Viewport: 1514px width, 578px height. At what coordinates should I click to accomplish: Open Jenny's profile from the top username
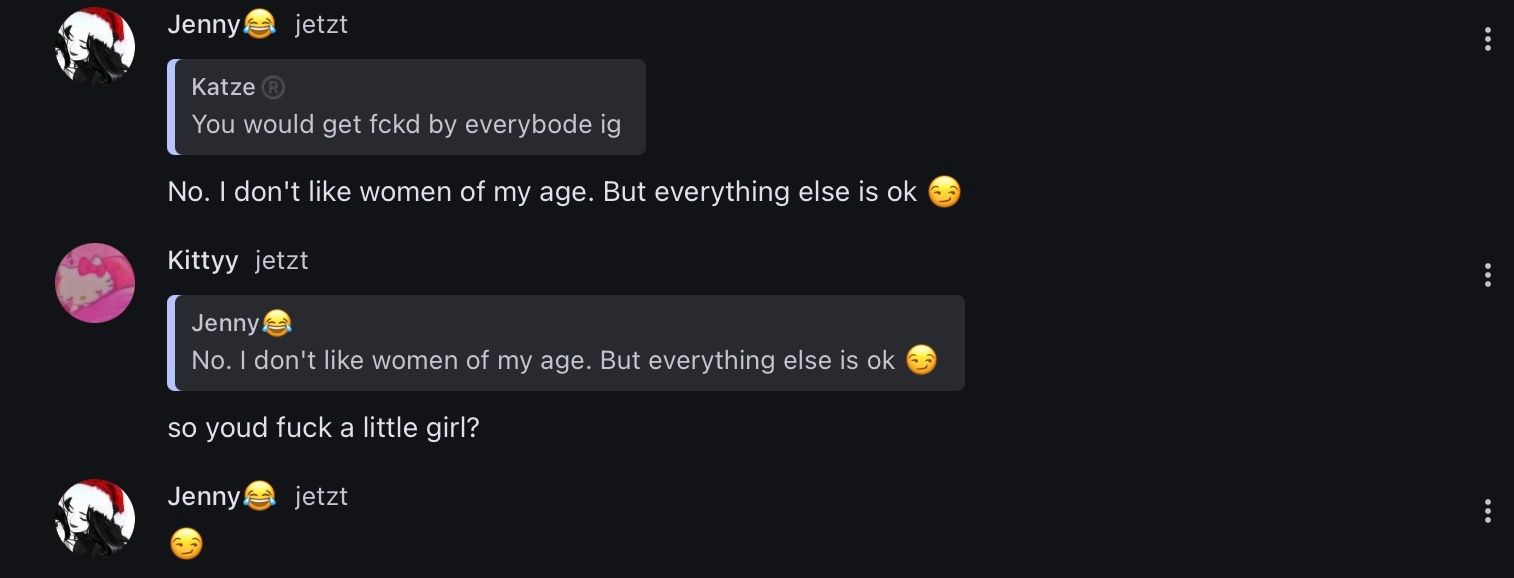coord(203,24)
